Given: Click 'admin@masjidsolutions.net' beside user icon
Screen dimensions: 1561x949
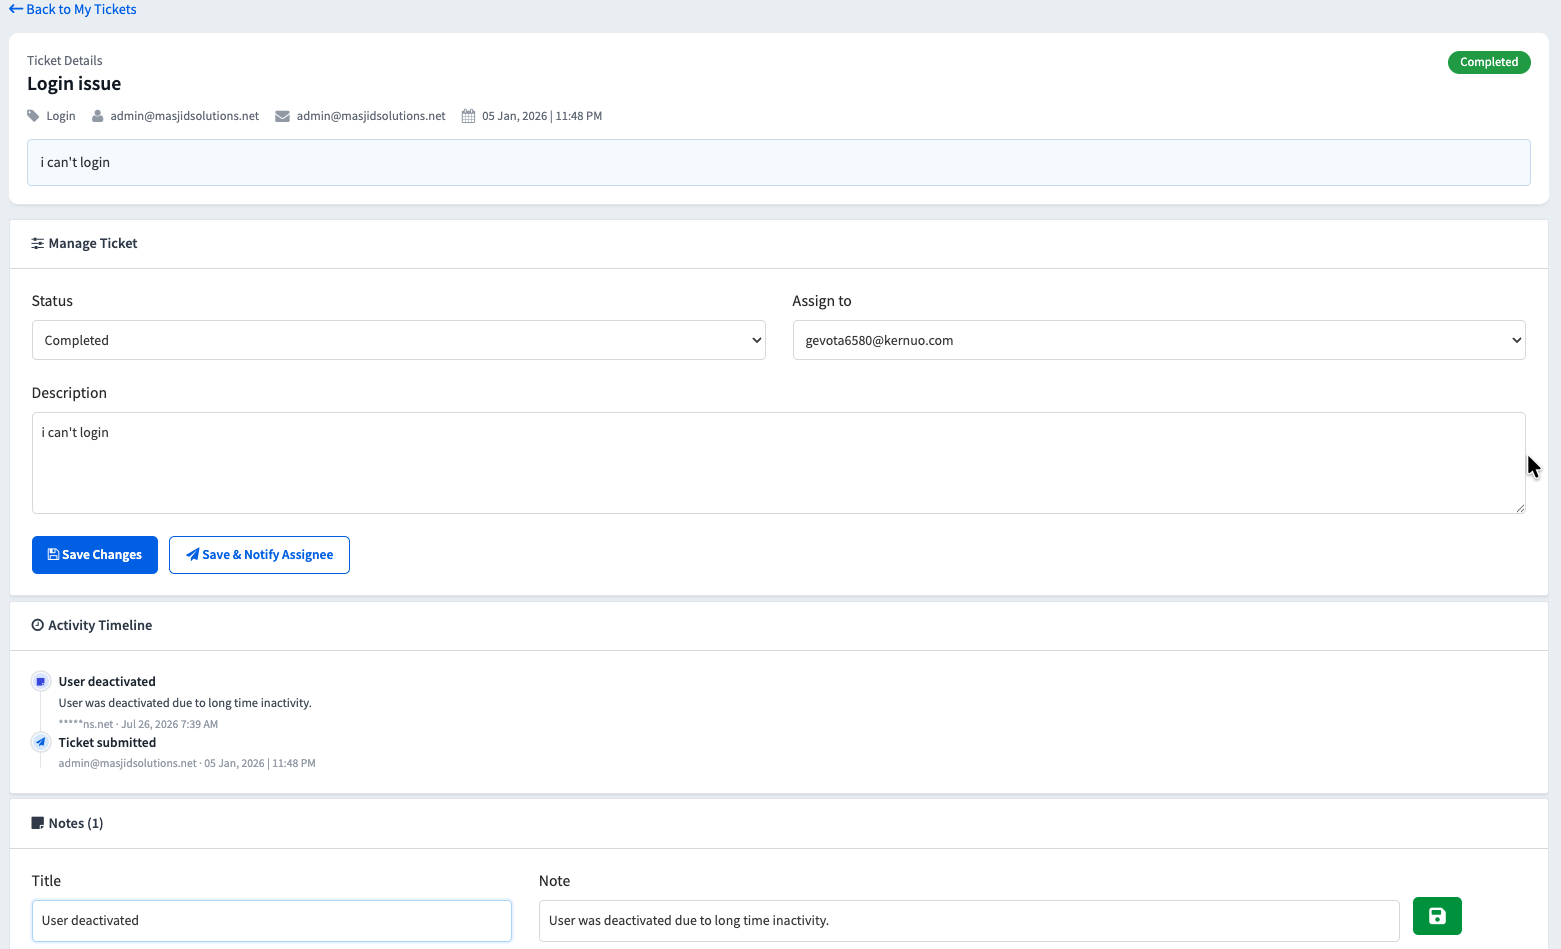Looking at the screenshot, I should coord(185,116).
